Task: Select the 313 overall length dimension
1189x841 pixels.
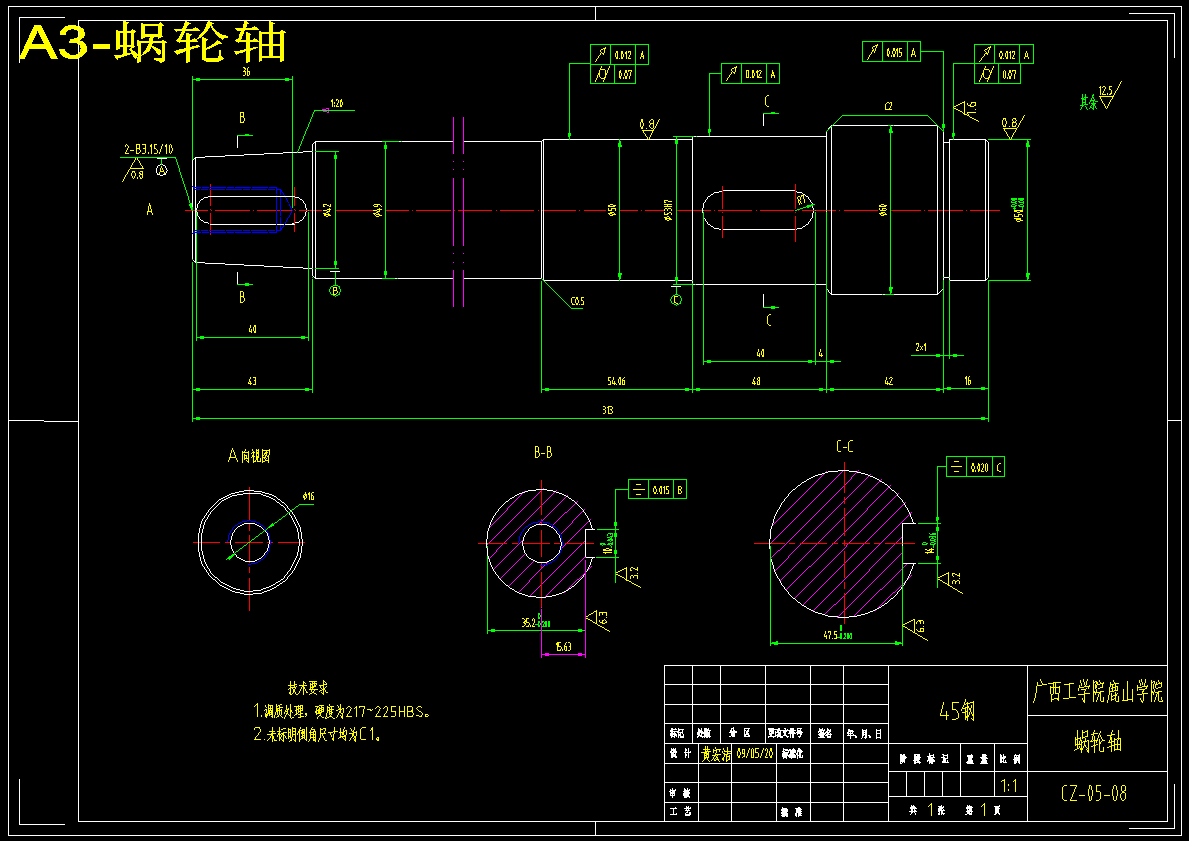Action: (x=607, y=410)
